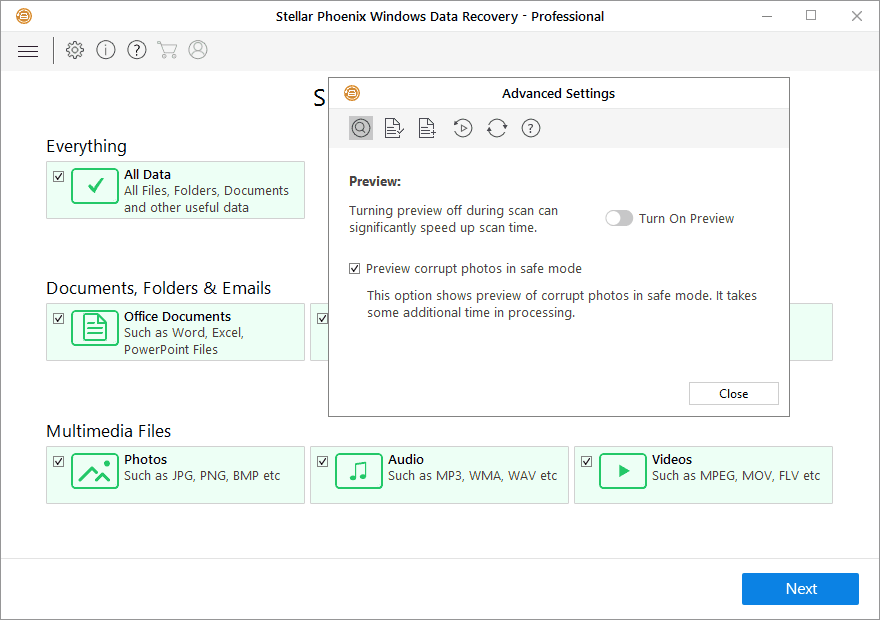The image size is (880, 620).
Task: Deselect the Photos checkbox
Action: click(59, 461)
